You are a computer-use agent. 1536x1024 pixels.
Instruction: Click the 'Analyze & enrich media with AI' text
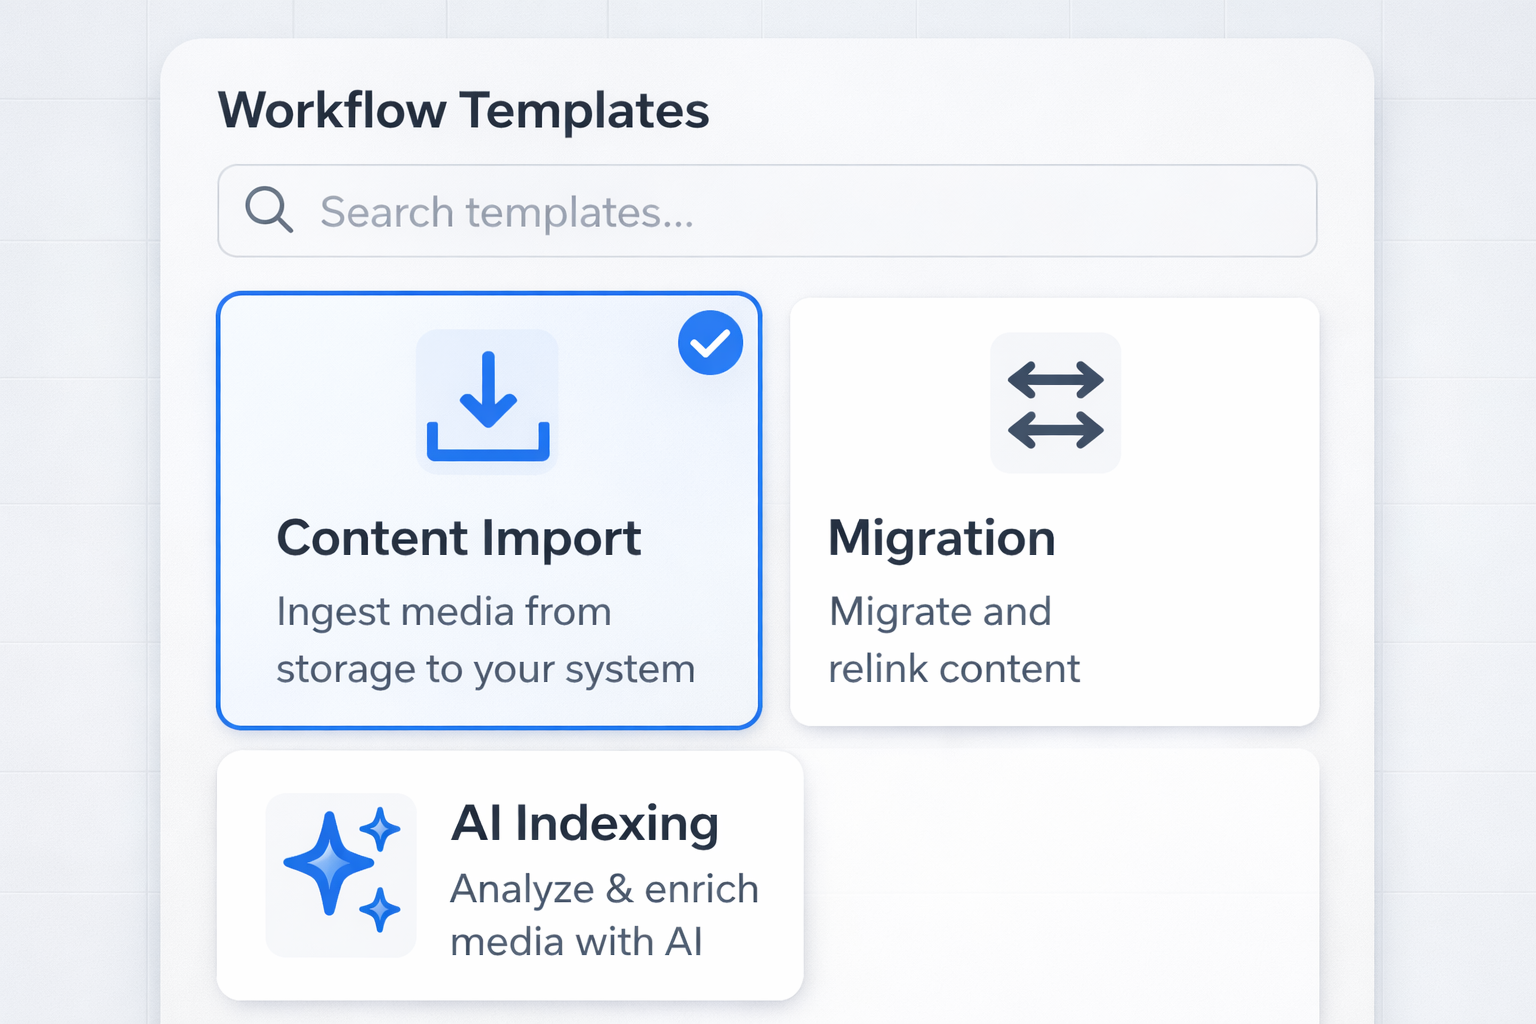point(603,915)
